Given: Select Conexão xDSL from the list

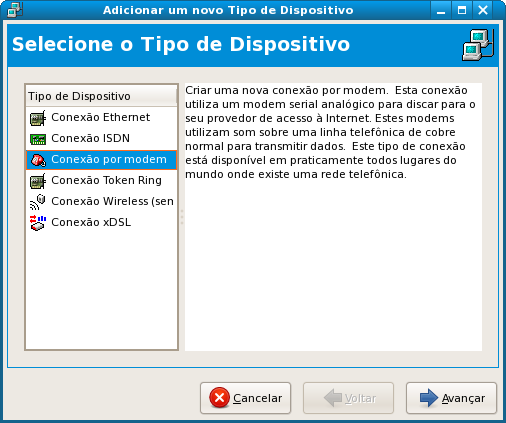Looking at the screenshot, I should point(101,223).
